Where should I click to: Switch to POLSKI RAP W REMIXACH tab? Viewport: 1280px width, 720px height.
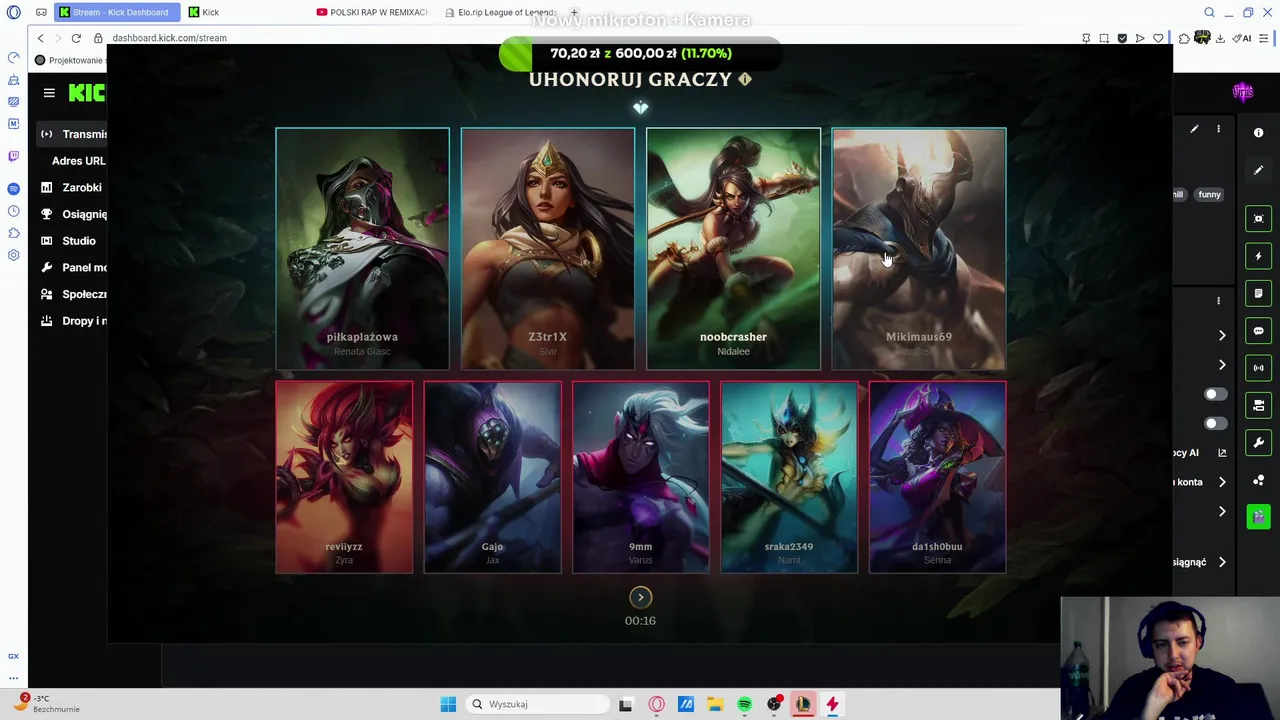coord(371,12)
